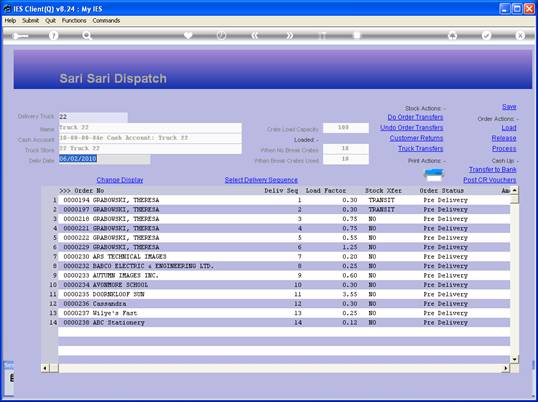Click the round X cancel toolbar icon
The height and width of the screenshot is (402, 538).
[x=520, y=36]
